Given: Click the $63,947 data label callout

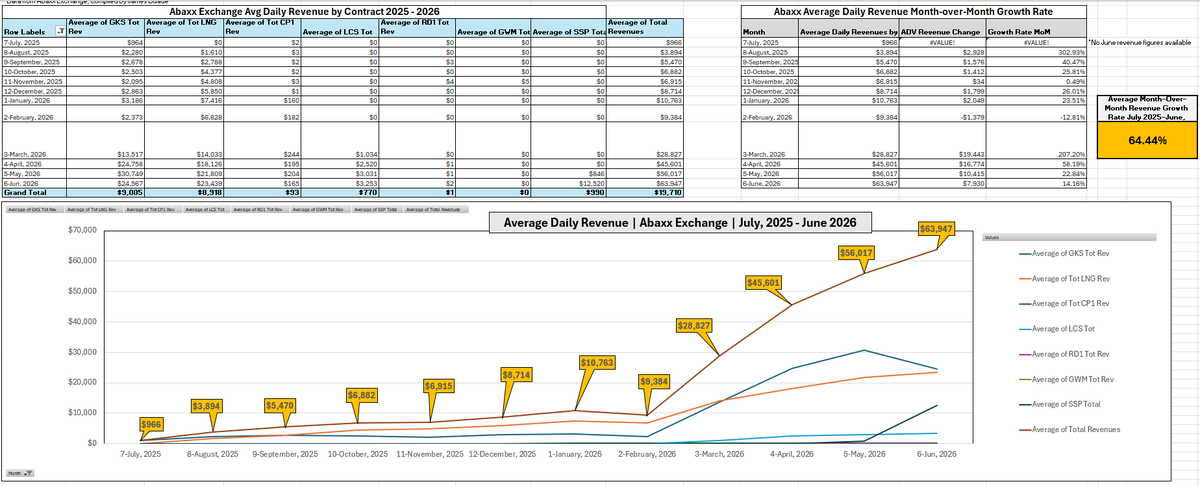Looking at the screenshot, I should (936, 229).
